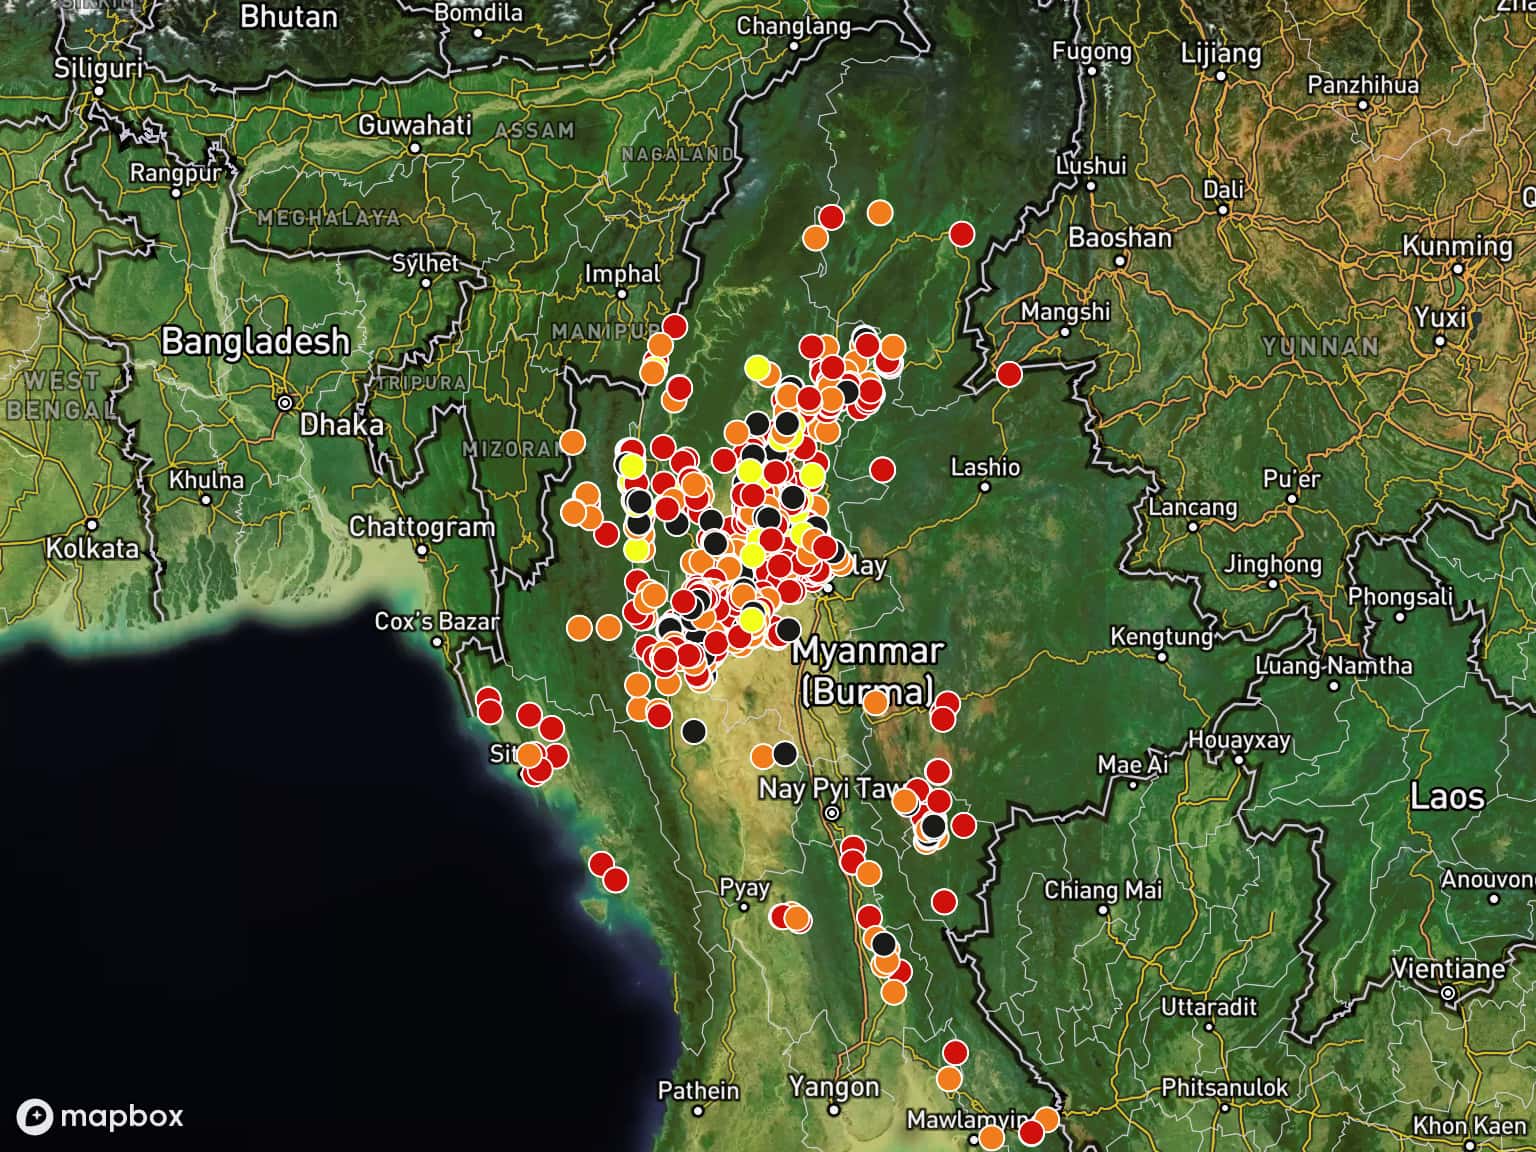This screenshot has width=1536, height=1152.
Task: Click the mapbox logo link
Action: (100, 1116)
